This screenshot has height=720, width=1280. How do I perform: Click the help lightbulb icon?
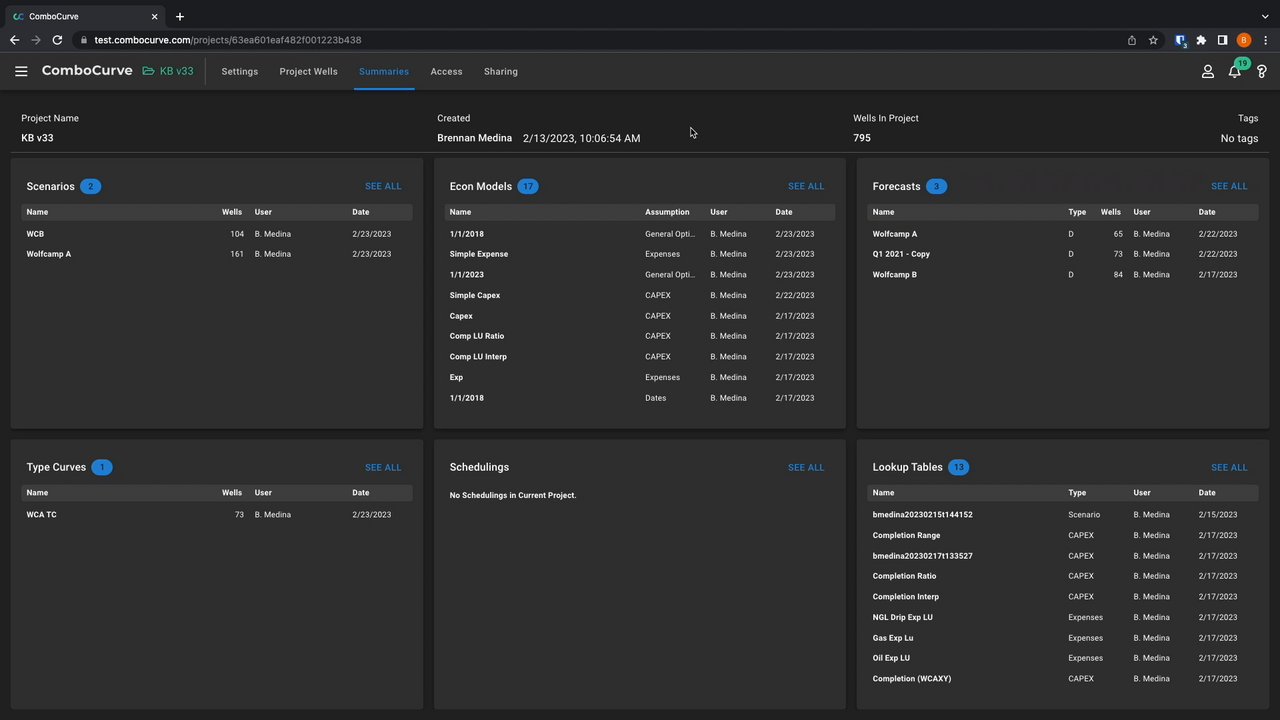(1262, 72)
